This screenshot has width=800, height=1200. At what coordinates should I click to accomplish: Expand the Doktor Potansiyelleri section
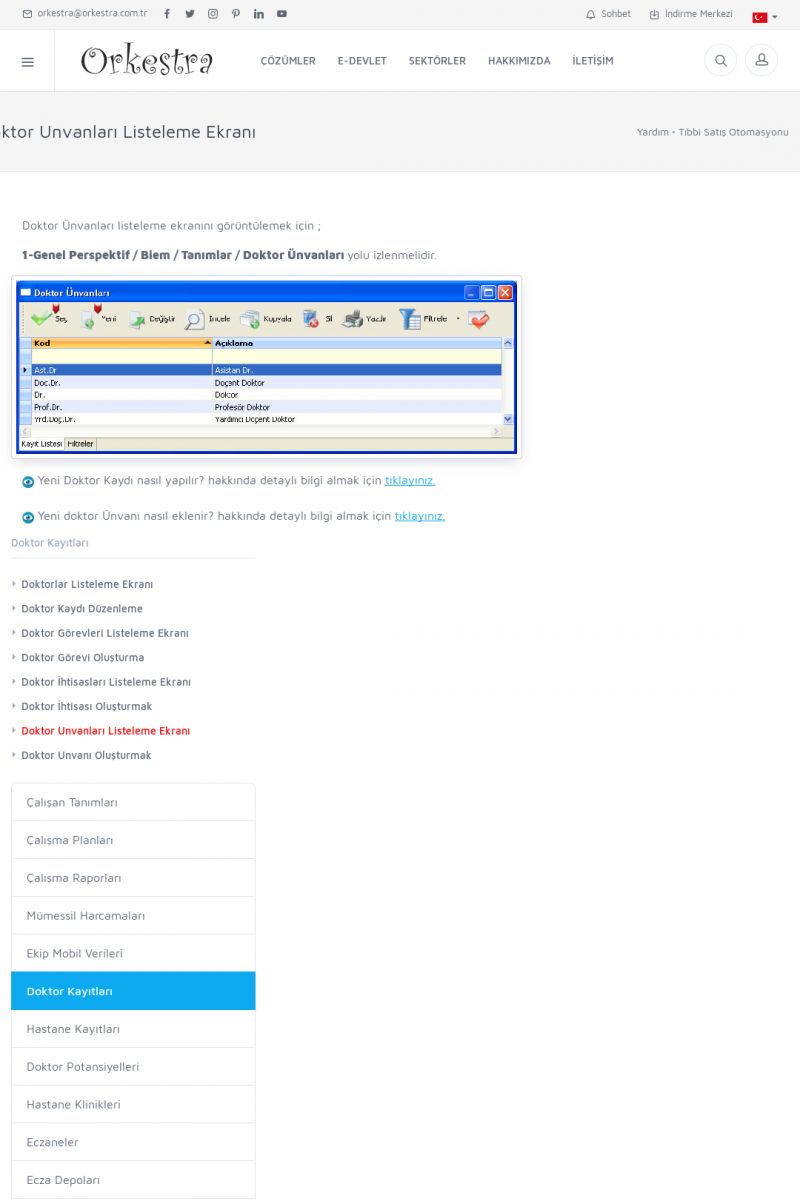[x=133, y=1067]
